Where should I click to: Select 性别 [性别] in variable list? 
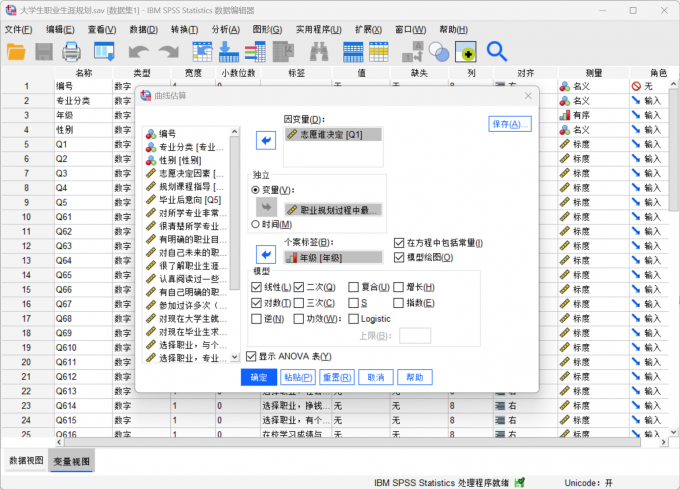pyautogui.click(x=180, y=160)
